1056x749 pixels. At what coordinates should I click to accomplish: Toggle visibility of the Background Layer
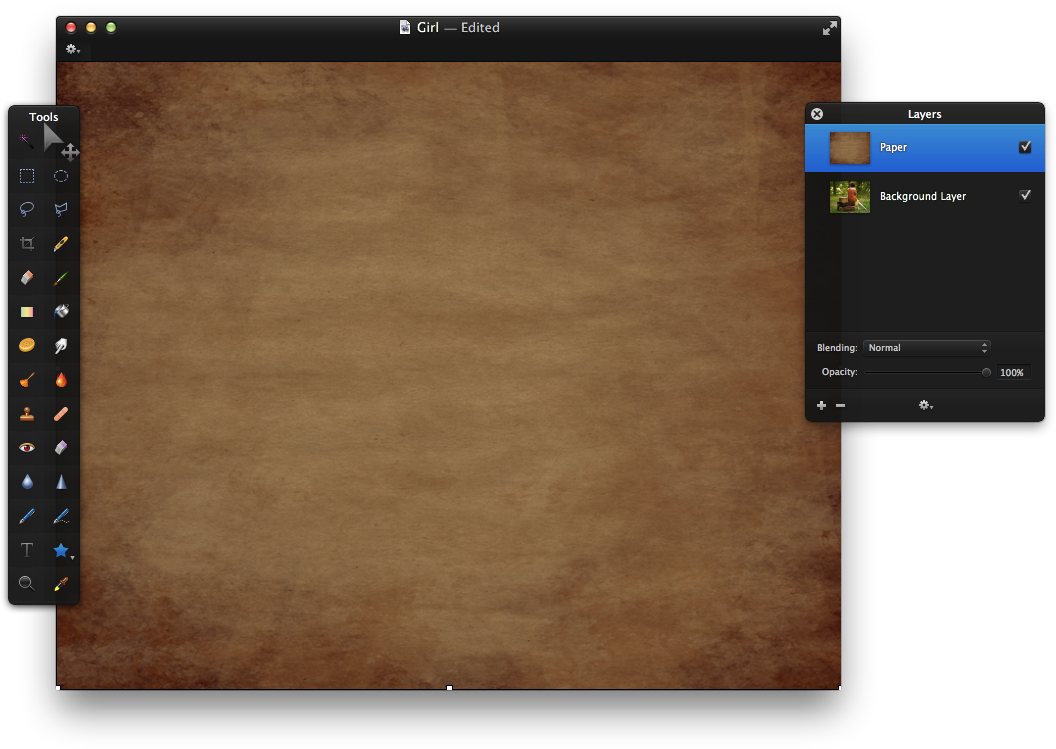pyautogui.click(x=1025, y=195)
